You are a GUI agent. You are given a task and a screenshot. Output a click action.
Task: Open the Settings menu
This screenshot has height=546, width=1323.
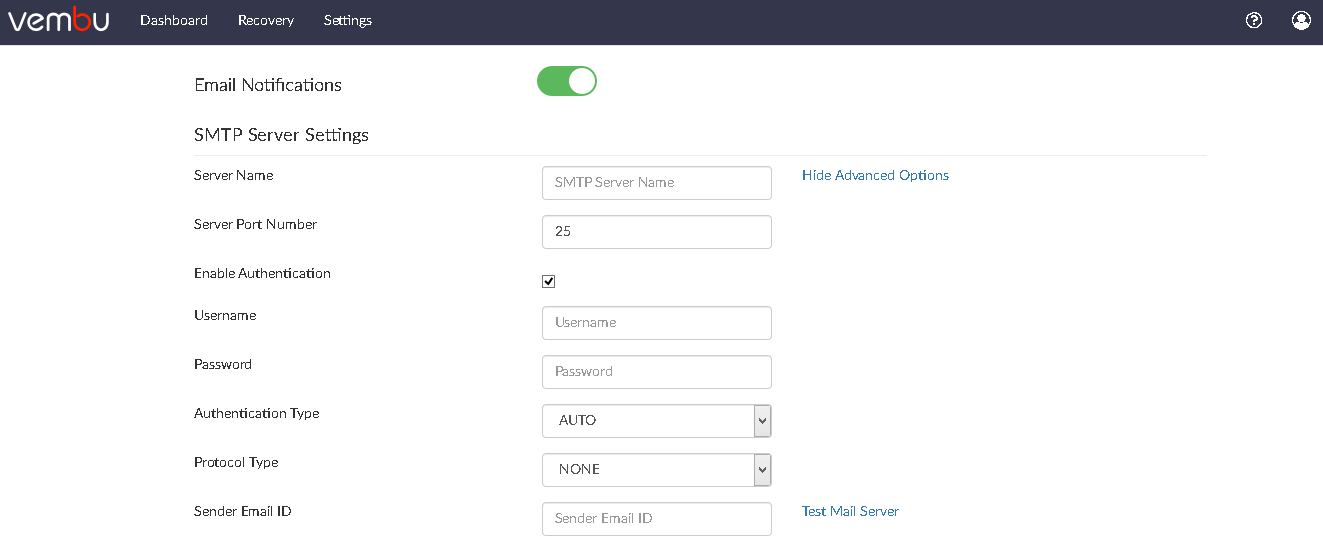pyautogui.click(x=348, y=20)
